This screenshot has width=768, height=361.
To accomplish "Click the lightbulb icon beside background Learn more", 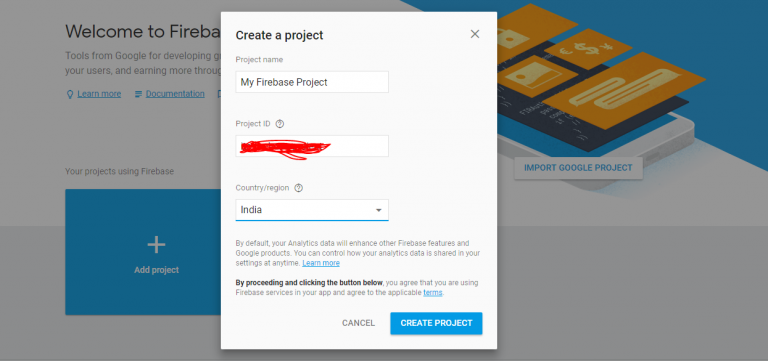I will tap(70, 94).
